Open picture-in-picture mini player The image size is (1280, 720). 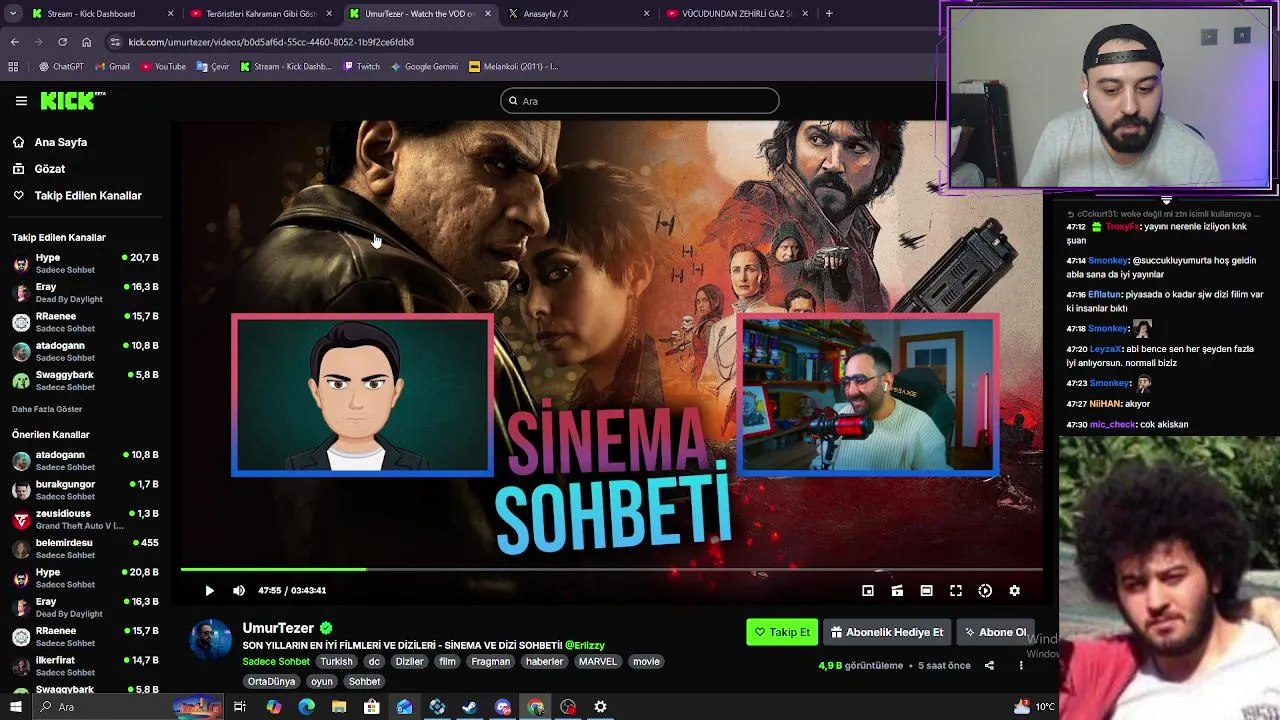(868, 591)
